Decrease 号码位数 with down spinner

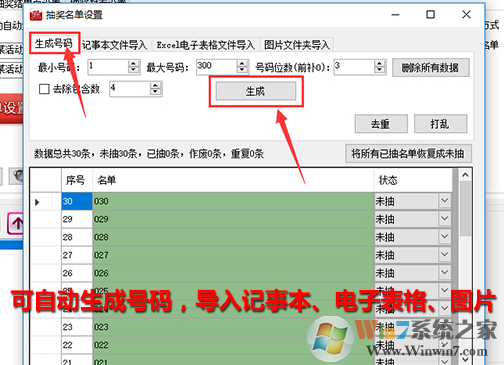(379, 70)
